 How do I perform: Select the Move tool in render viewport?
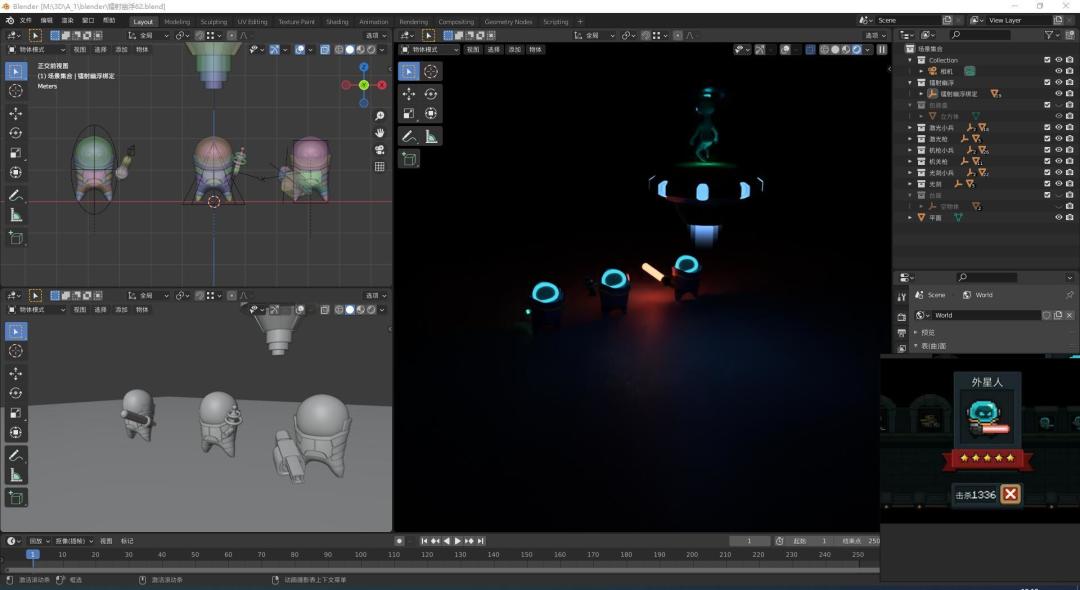click(408, 93)
